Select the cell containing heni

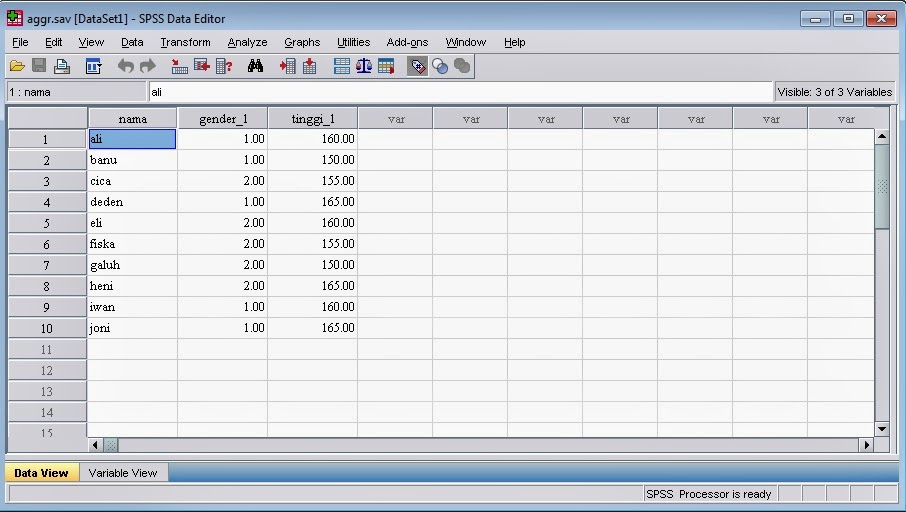coord(132,286)
